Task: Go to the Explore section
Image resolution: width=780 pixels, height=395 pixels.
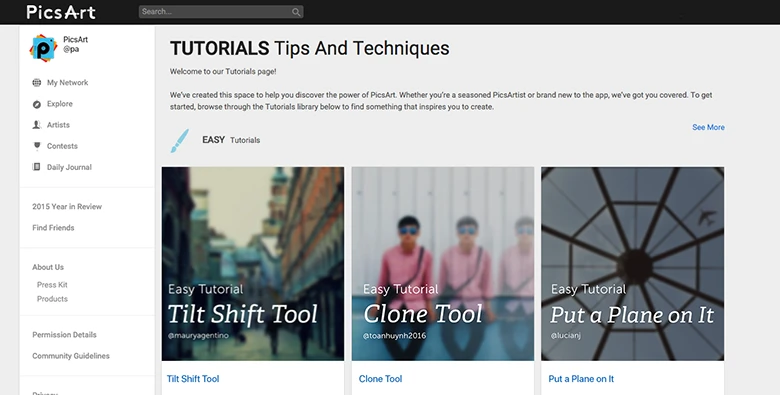Action: (x=60, y=104)
